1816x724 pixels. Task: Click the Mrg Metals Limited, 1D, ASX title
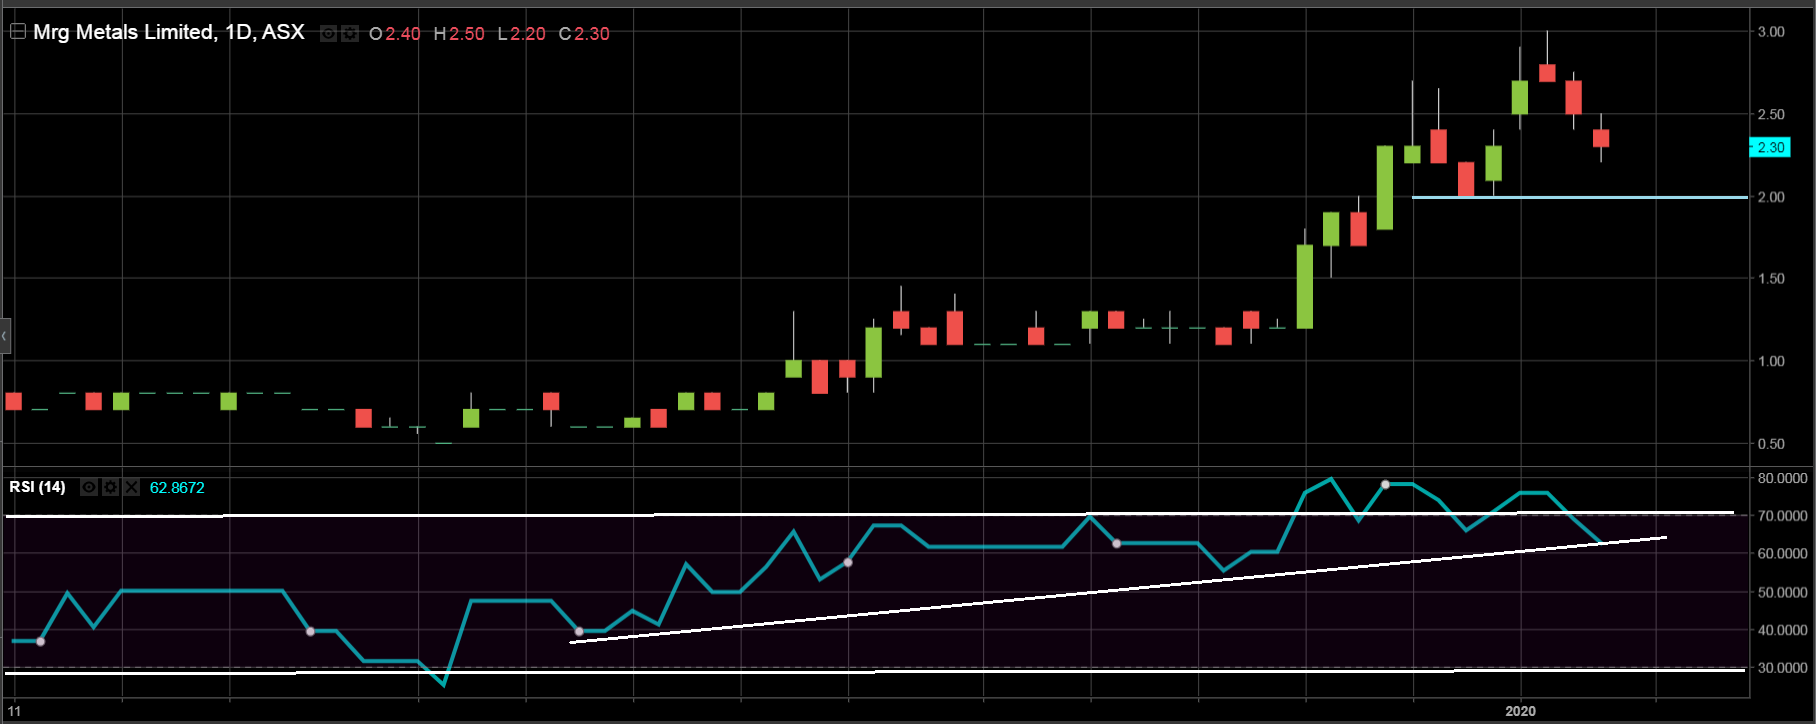coord(169,32)
